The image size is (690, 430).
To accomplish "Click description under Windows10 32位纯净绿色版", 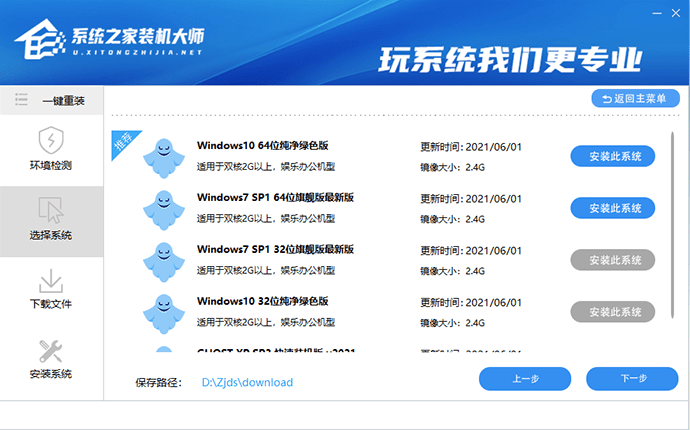I will 266,323.
